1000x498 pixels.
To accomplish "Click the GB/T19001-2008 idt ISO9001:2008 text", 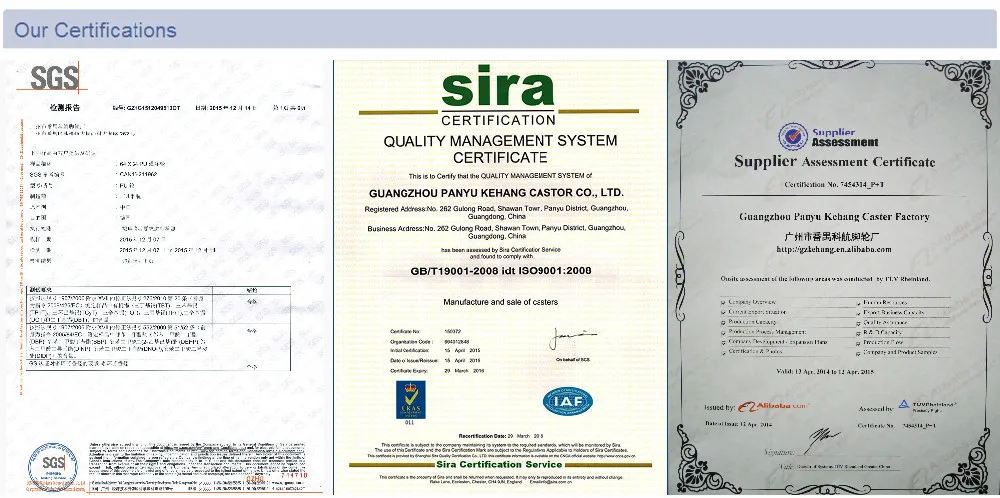I will pos(501,270).
